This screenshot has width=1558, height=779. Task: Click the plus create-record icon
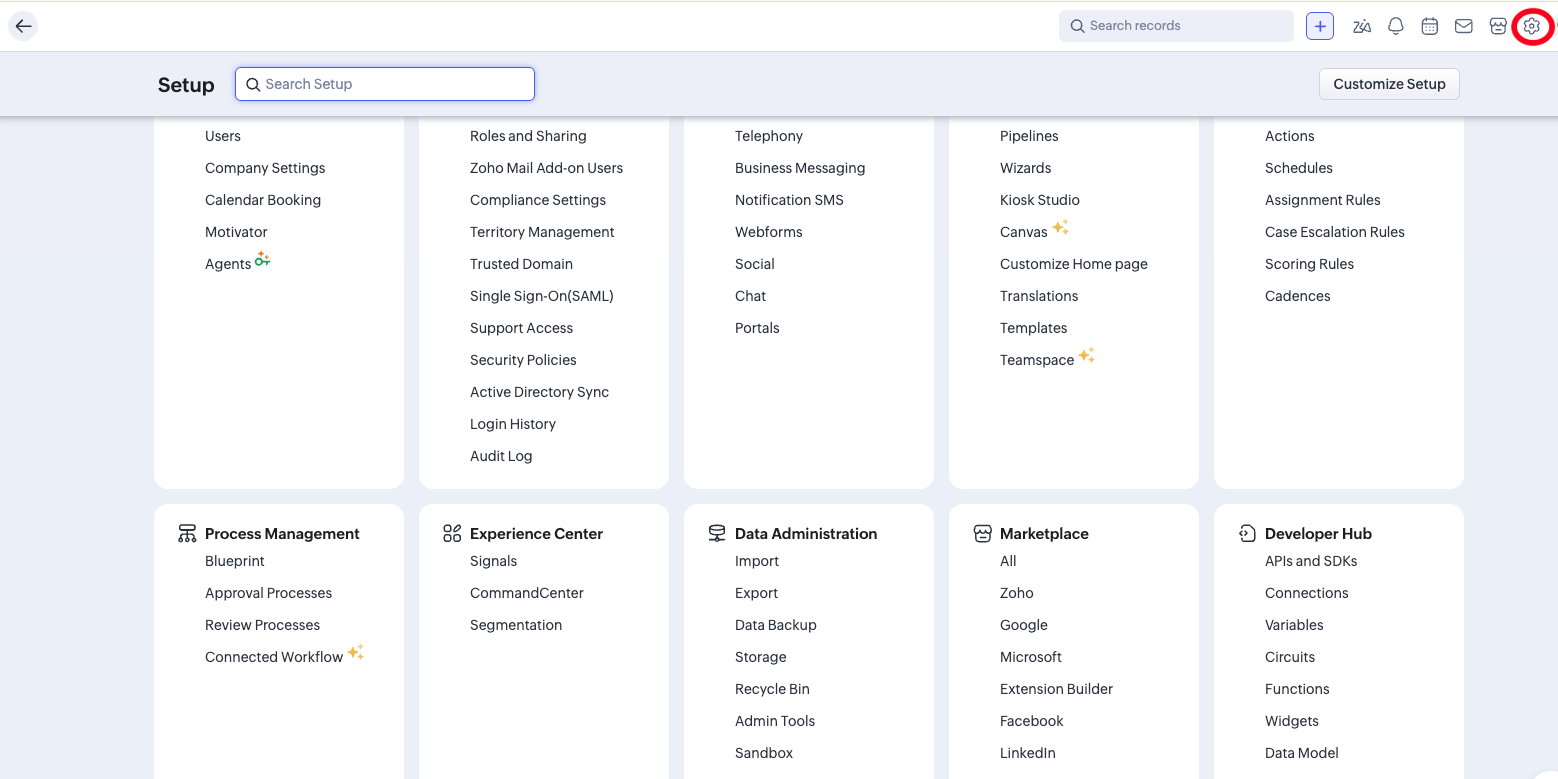(x=1320, y=26)
